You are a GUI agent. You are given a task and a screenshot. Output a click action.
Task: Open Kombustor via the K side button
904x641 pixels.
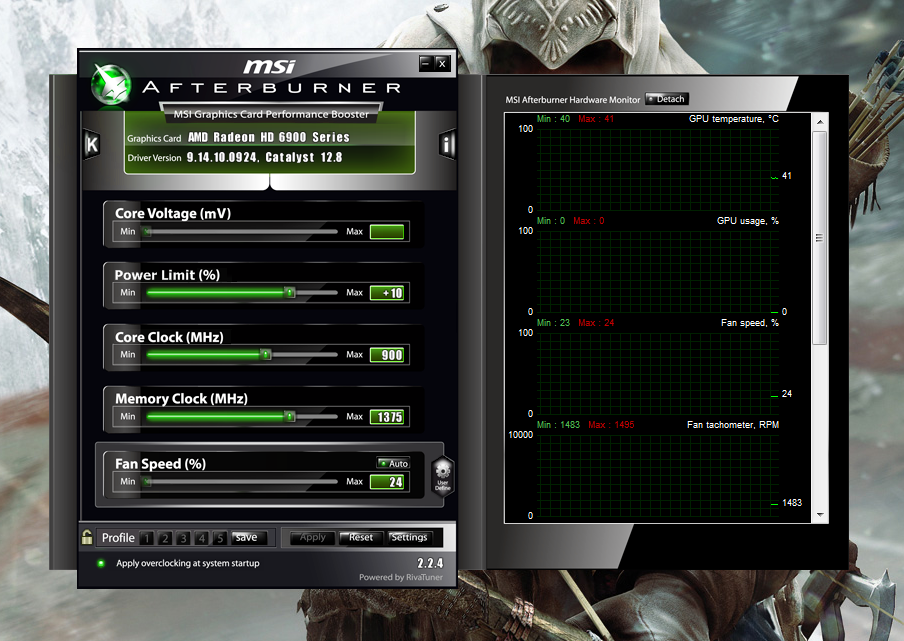[x=92, y=144]
